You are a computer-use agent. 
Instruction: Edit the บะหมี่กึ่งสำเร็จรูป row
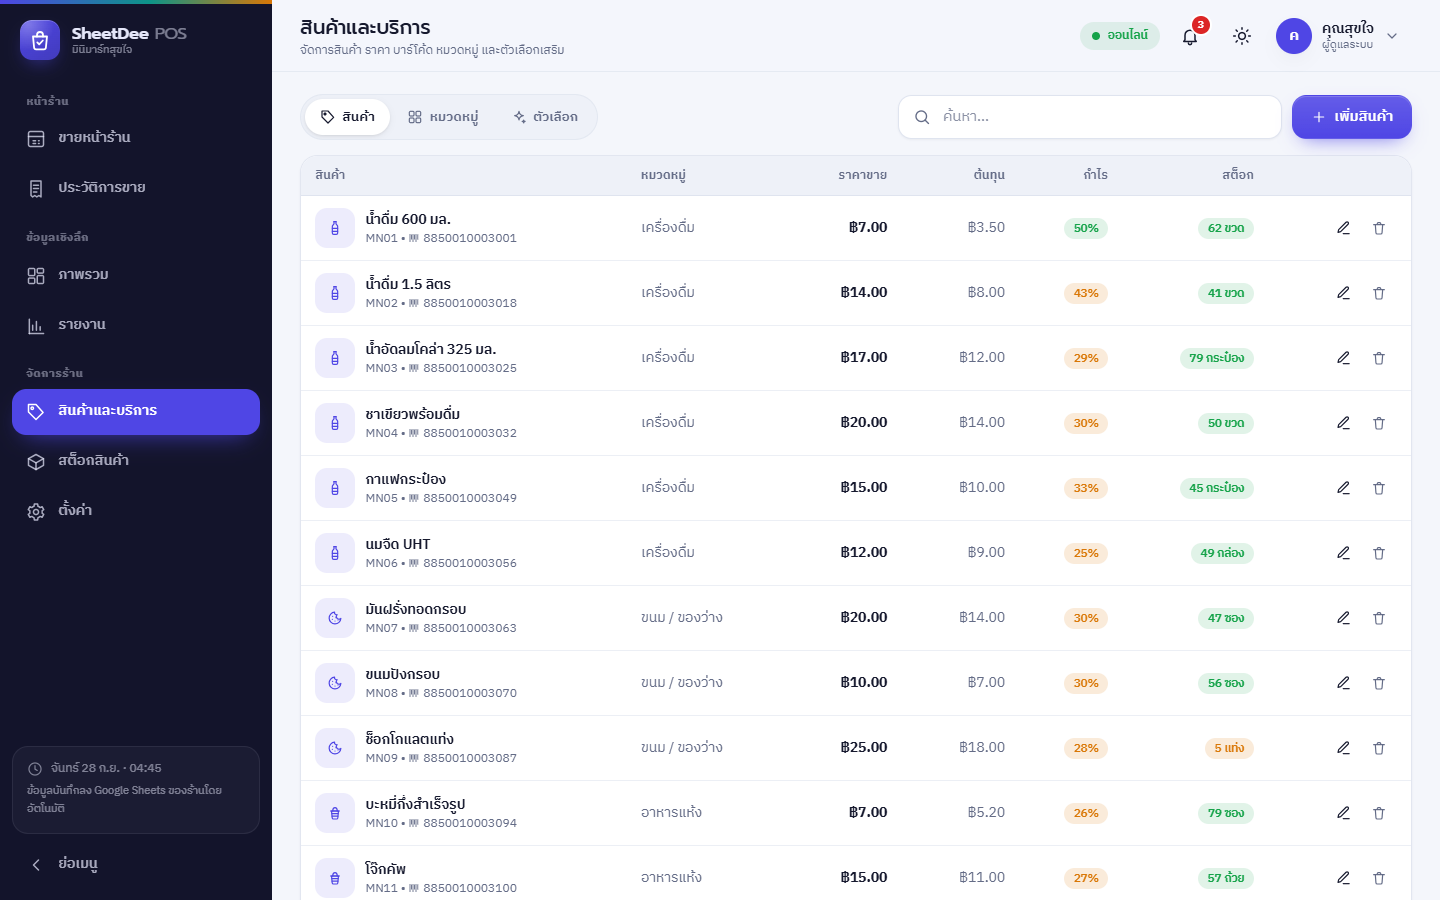1343,813
